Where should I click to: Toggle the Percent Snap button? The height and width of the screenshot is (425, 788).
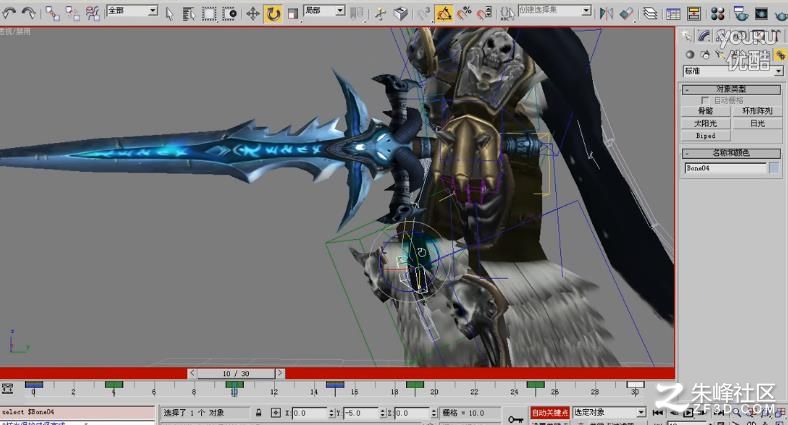pos(464,14)
